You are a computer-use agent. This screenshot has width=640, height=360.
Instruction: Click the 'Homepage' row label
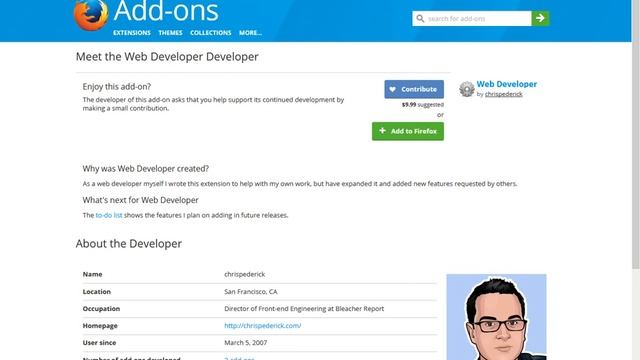click(100, 326)
